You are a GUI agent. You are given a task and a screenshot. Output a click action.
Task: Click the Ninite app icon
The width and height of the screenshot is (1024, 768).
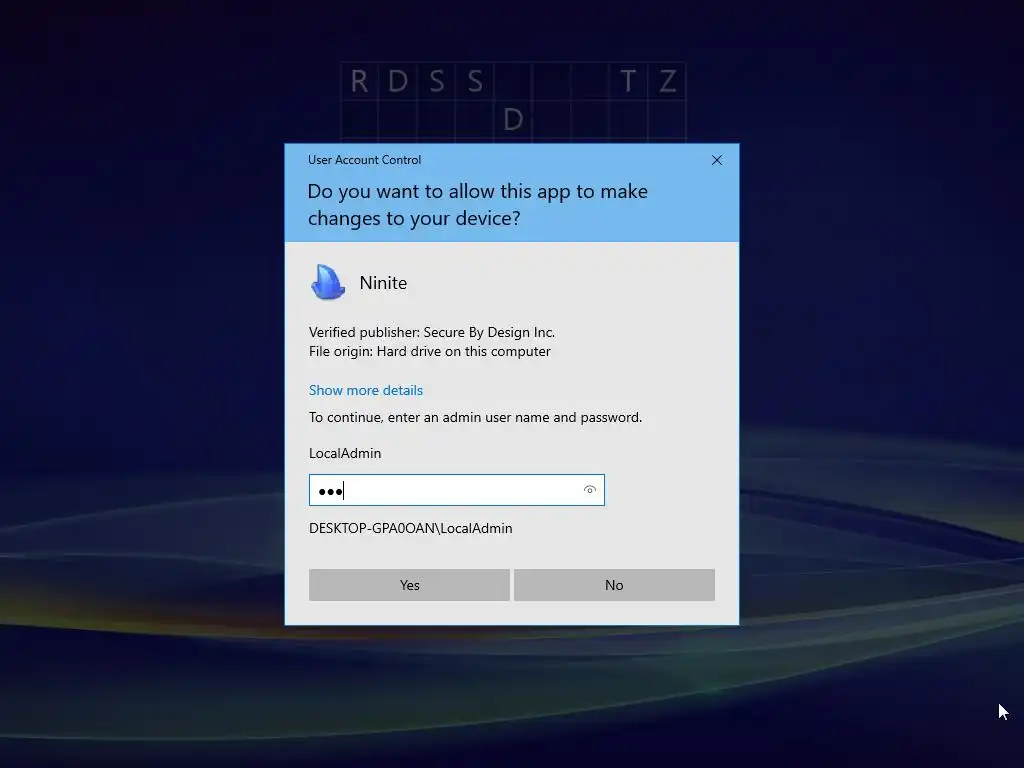tap(328, 282)
